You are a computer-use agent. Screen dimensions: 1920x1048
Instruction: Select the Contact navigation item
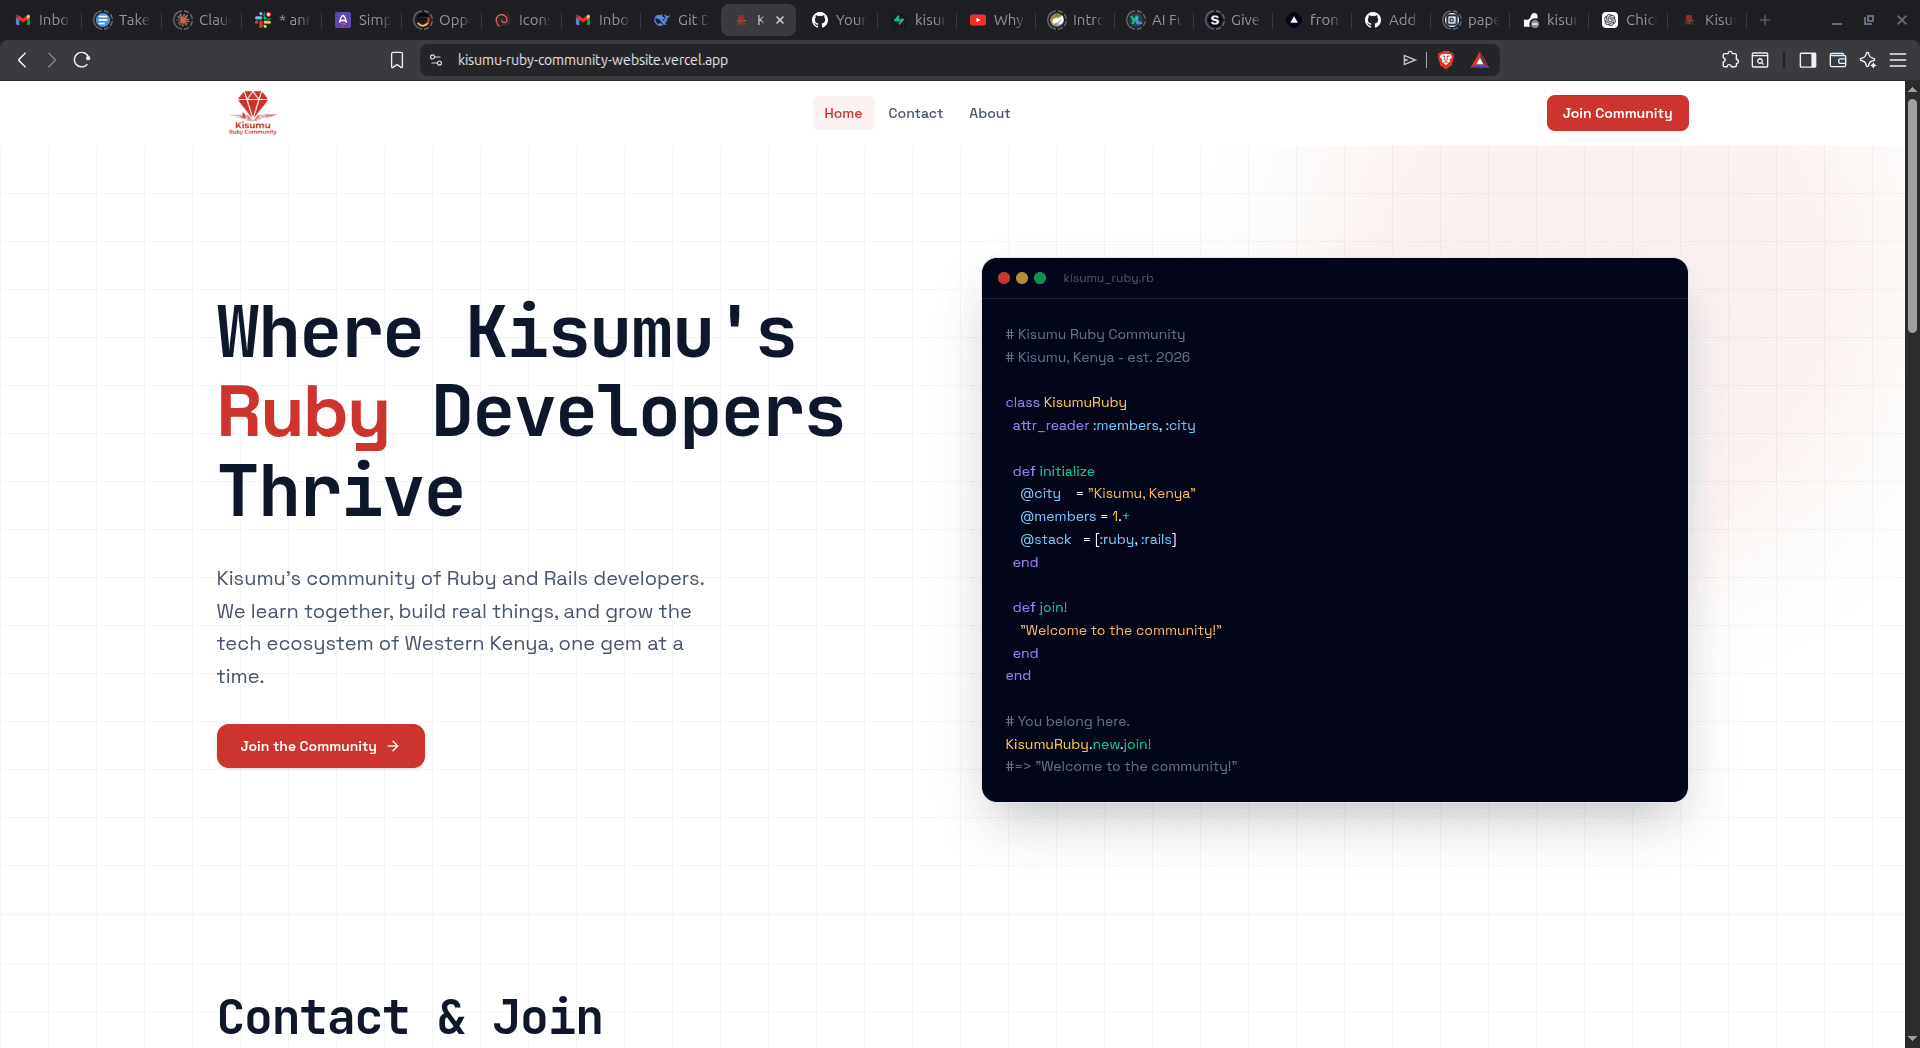[915, 113]
